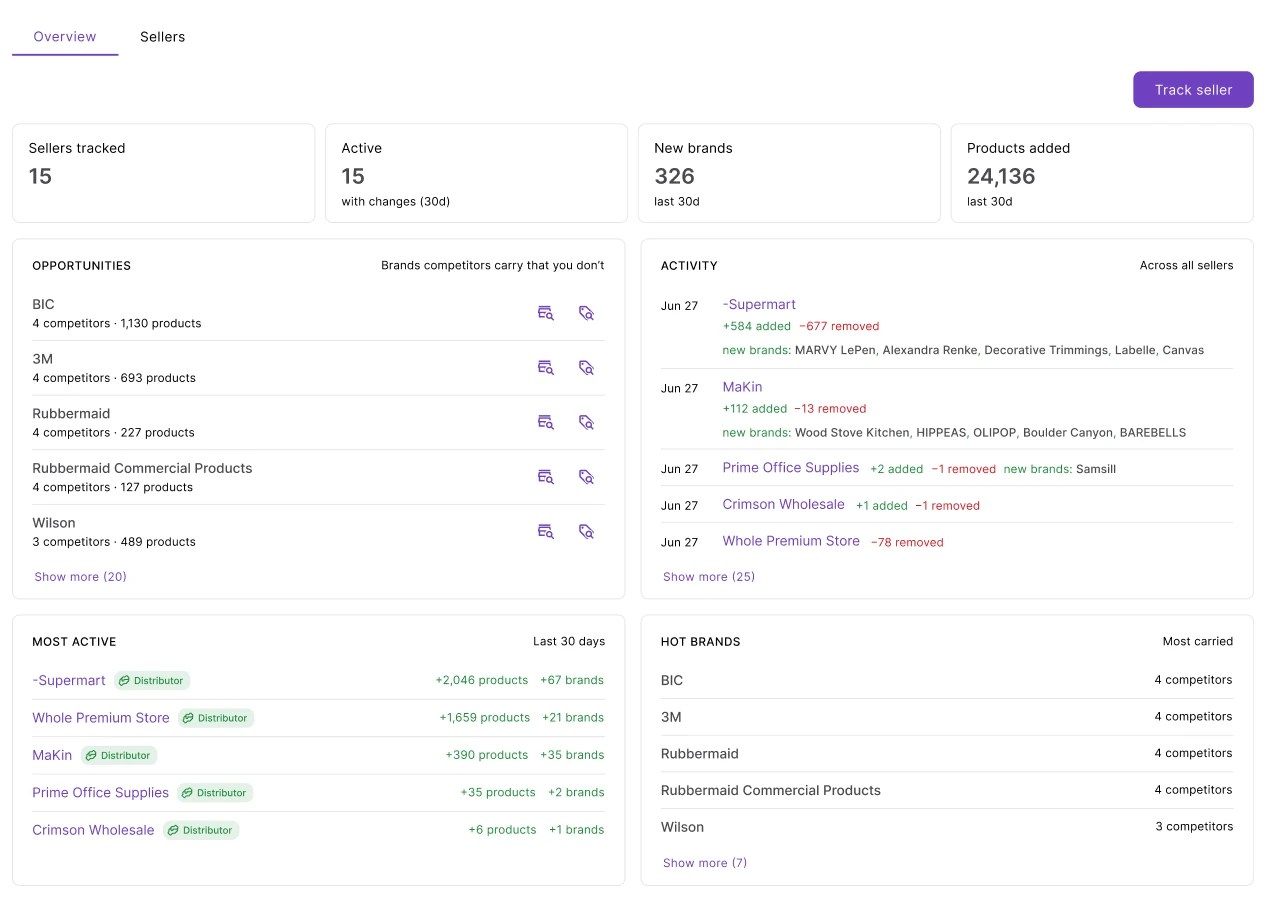Image resolution: width=1274 pixels, height=900 pixels.
Task: Open Crimson Wholesale link in Activity panel
Action: 783,505
